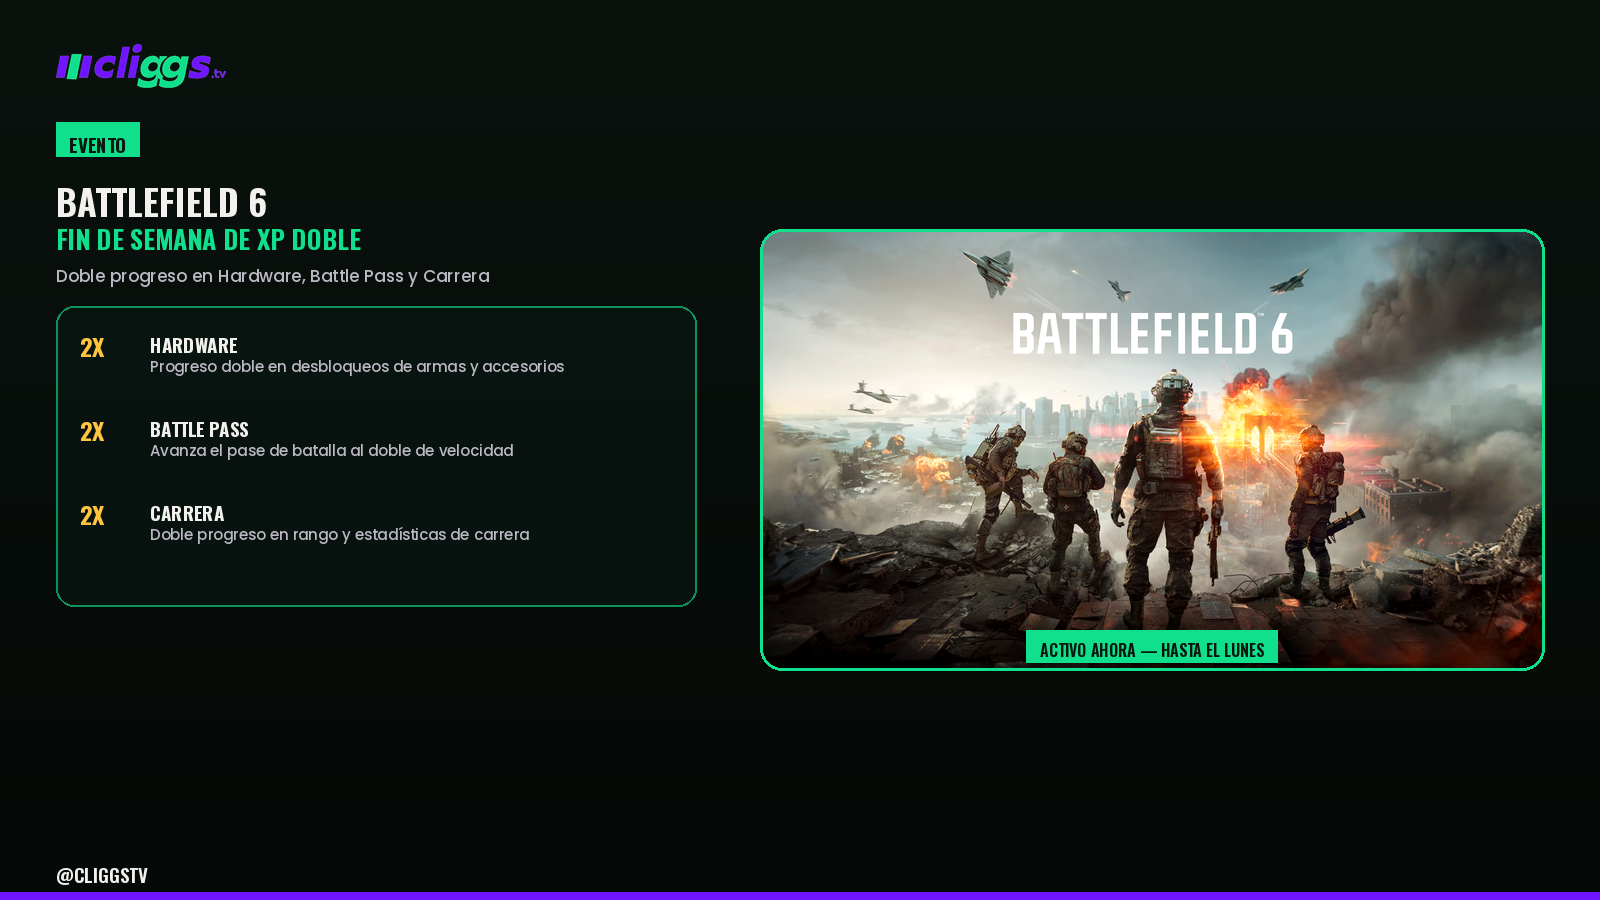Click the 'Doble progreso en Hardware, Battle Pass y Carrera' line
The height and width of the screenshot is (900, 1600).
[x=273, y=276]
